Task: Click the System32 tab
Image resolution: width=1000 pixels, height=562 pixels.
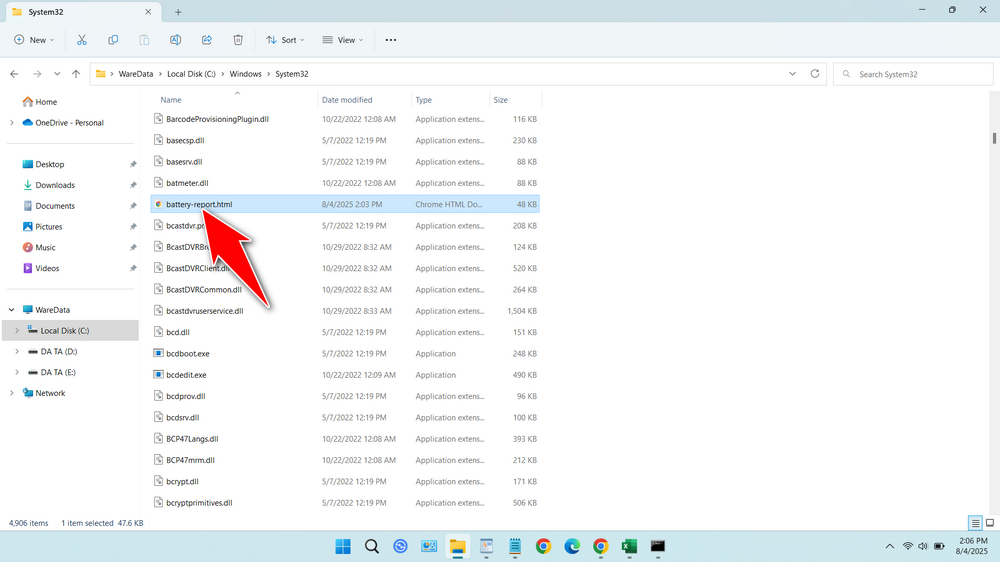Action: tap(82, 11)
